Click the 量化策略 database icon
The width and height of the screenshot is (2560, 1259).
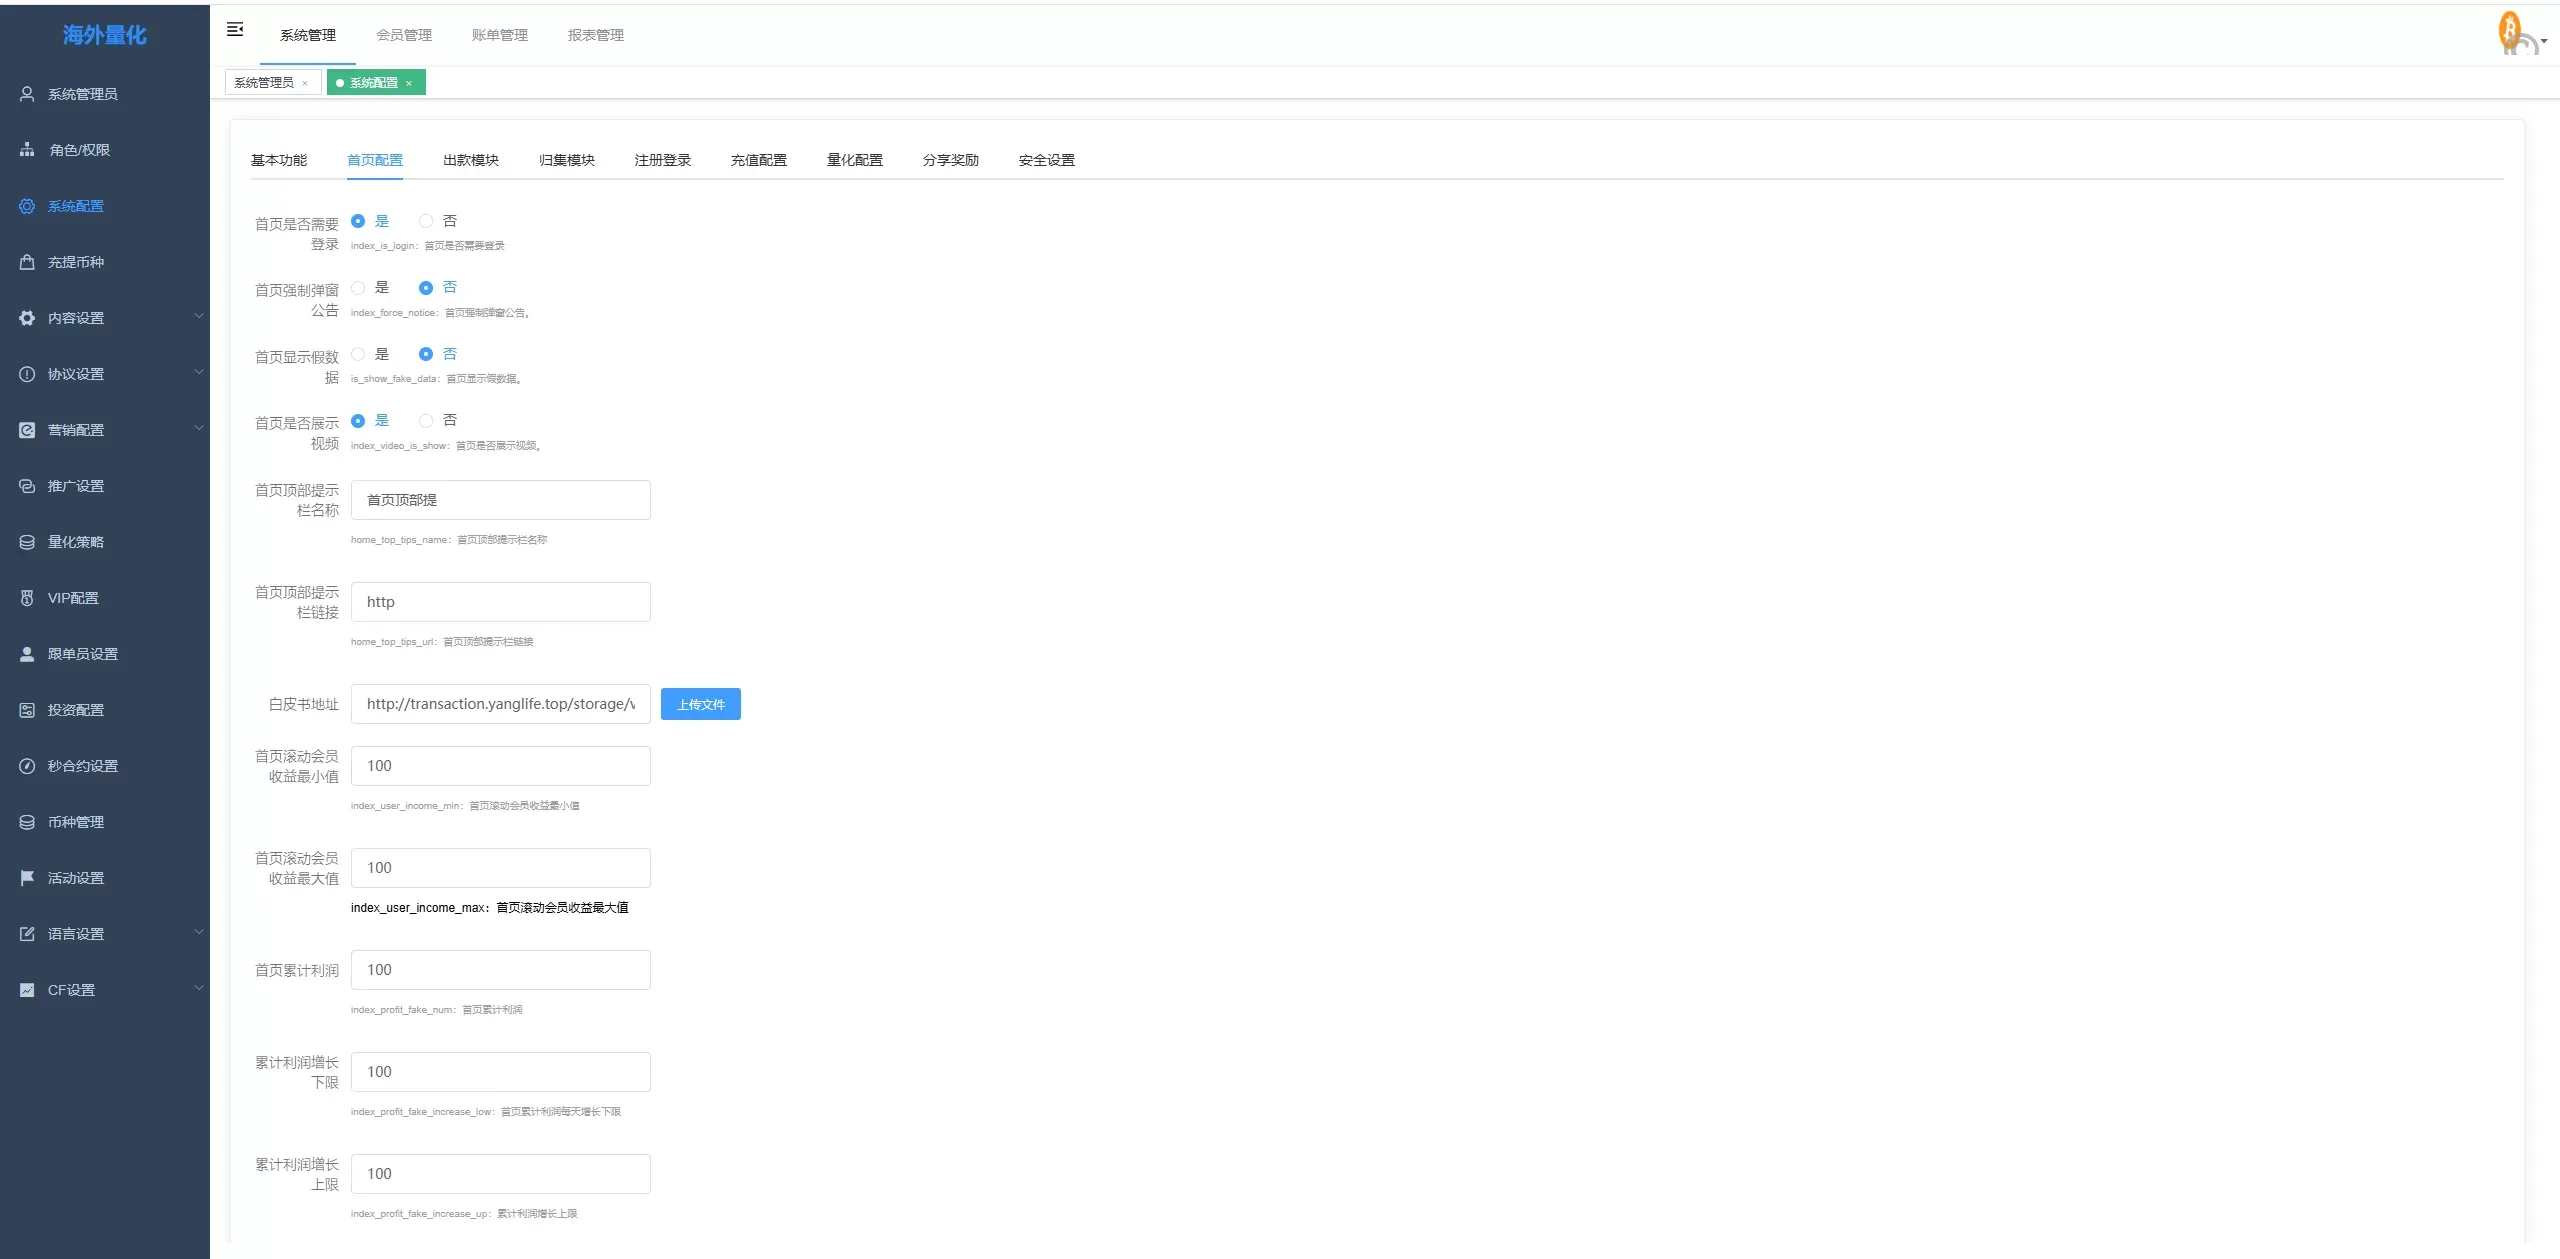pyautogui.click(x=27, y=542)
